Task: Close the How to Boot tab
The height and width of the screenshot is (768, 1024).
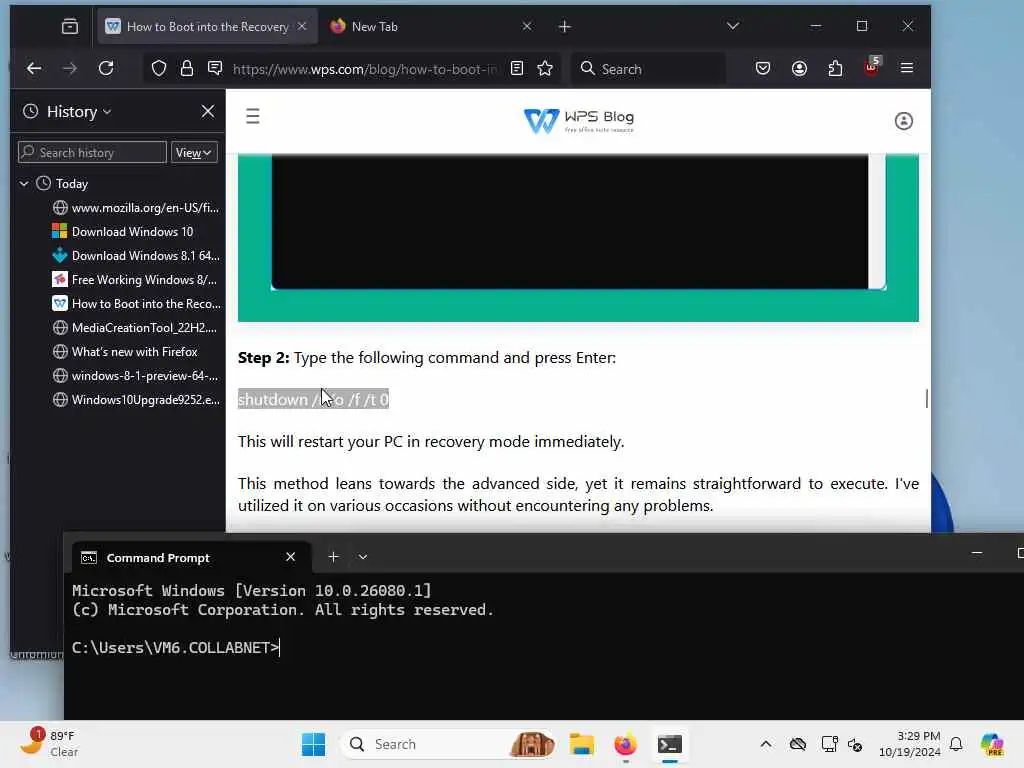Action: pos(302,26)
